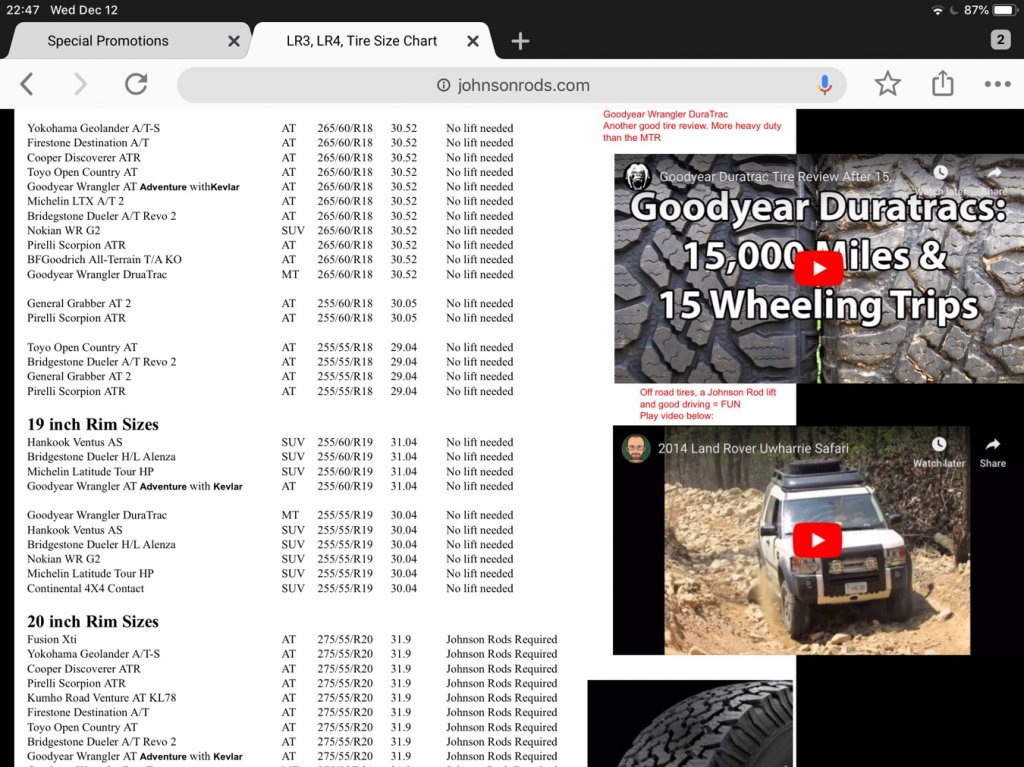Tap the voice search microphone icon
The image size is (1024, 767).
825,84
